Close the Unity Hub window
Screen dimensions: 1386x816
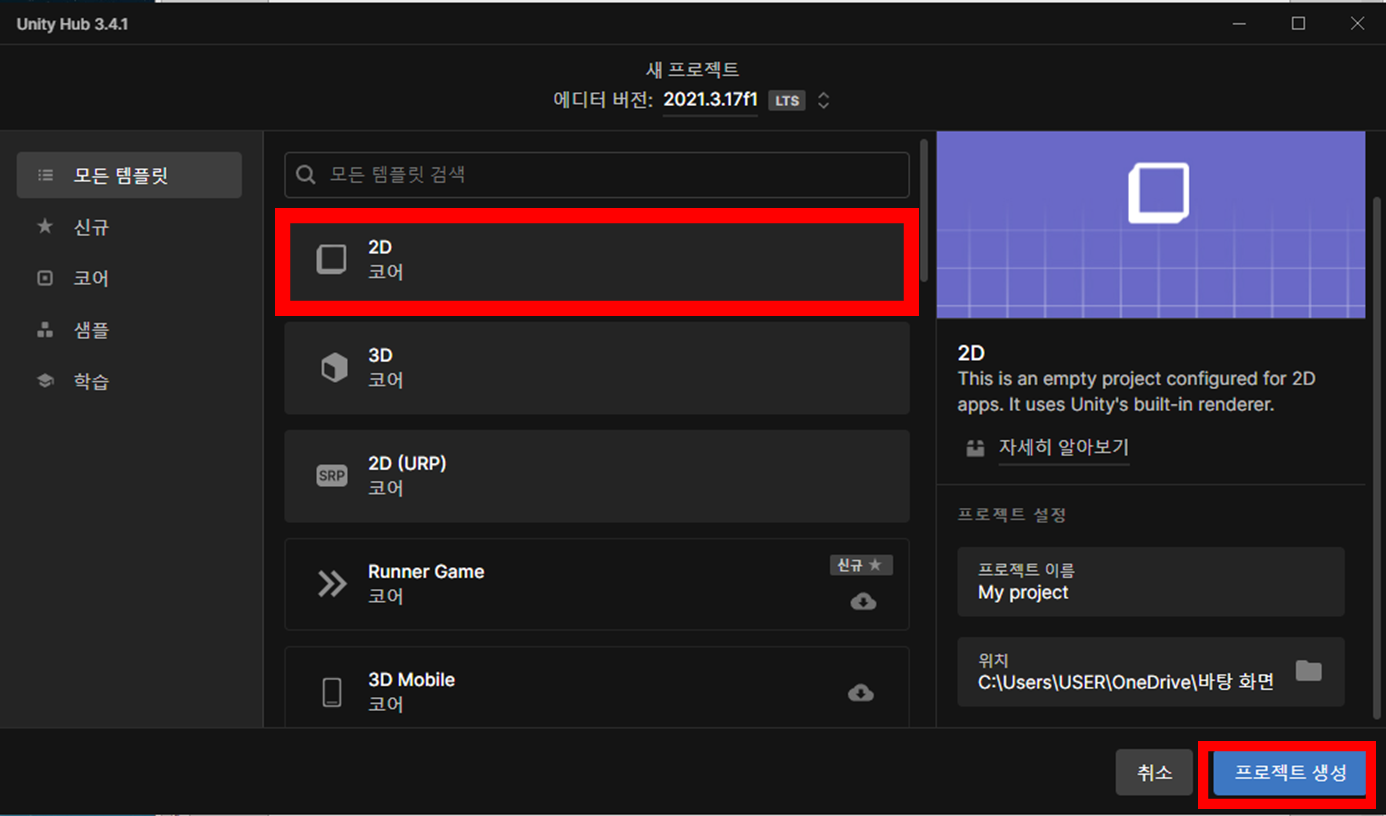click(x=1357, y=24)
